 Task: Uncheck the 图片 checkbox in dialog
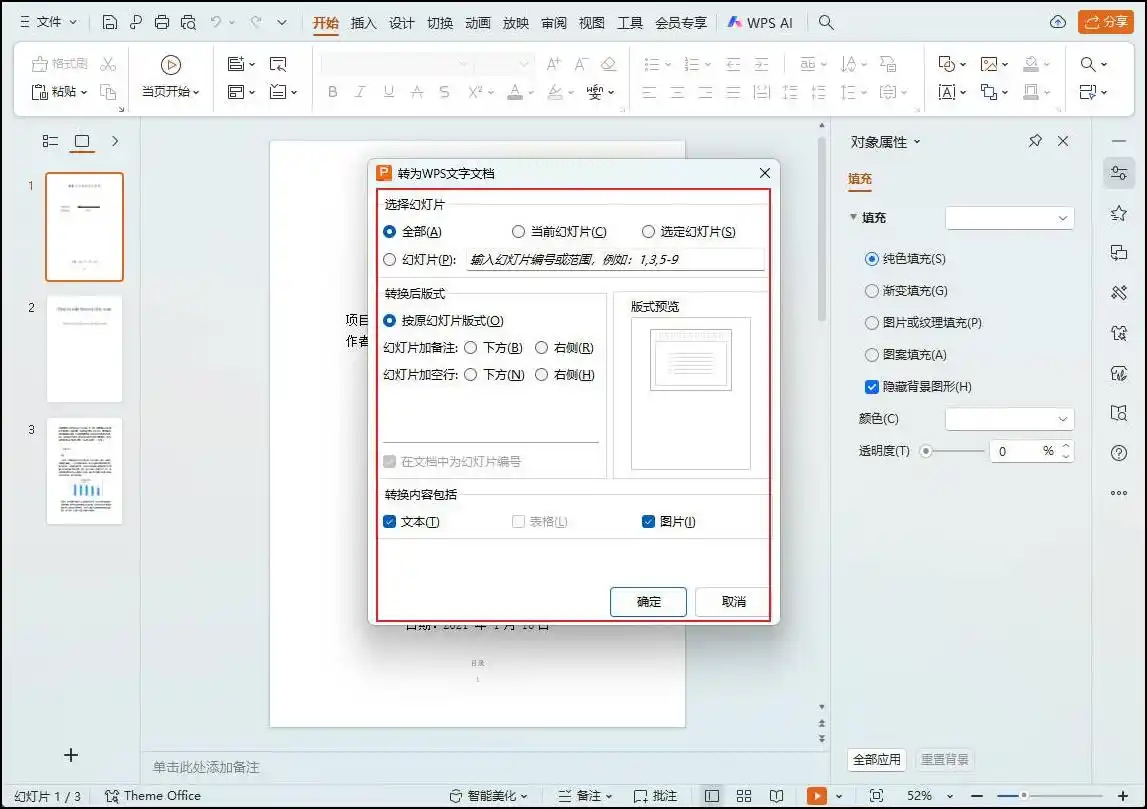click(x=649, y=522)
